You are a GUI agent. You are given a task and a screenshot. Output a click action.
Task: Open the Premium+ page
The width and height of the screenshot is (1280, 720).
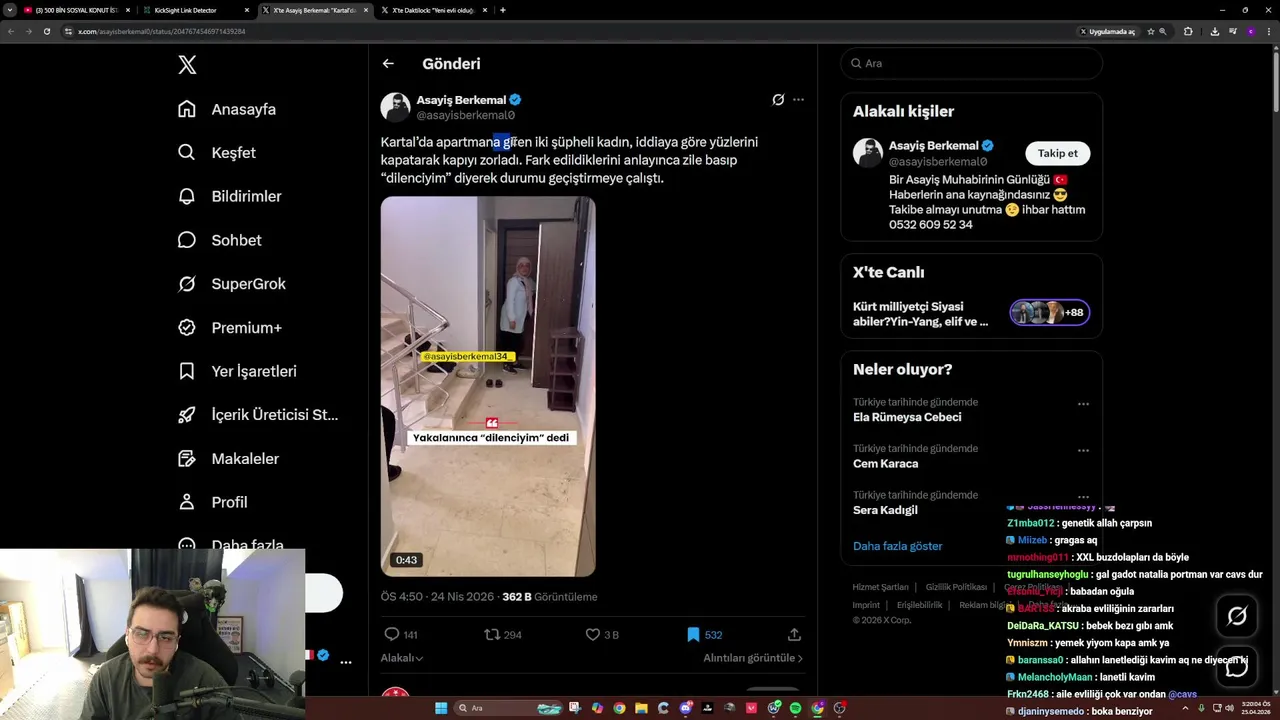click(231, 327)
